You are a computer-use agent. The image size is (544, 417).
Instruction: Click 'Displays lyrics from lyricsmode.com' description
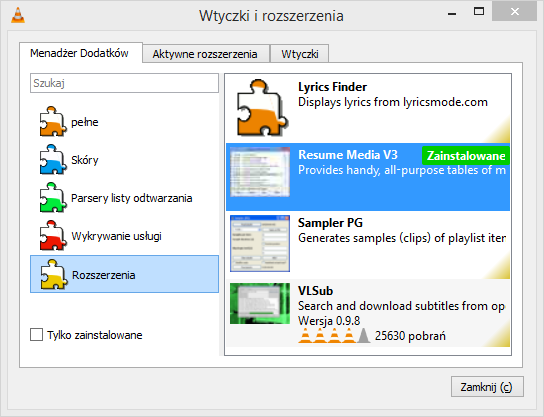click(393, 102)
